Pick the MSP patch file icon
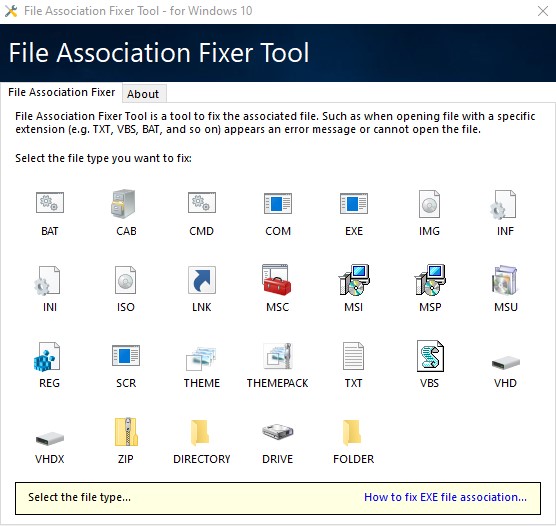The height and width of the screenshot is (526, 556). (x=430, y=280)
